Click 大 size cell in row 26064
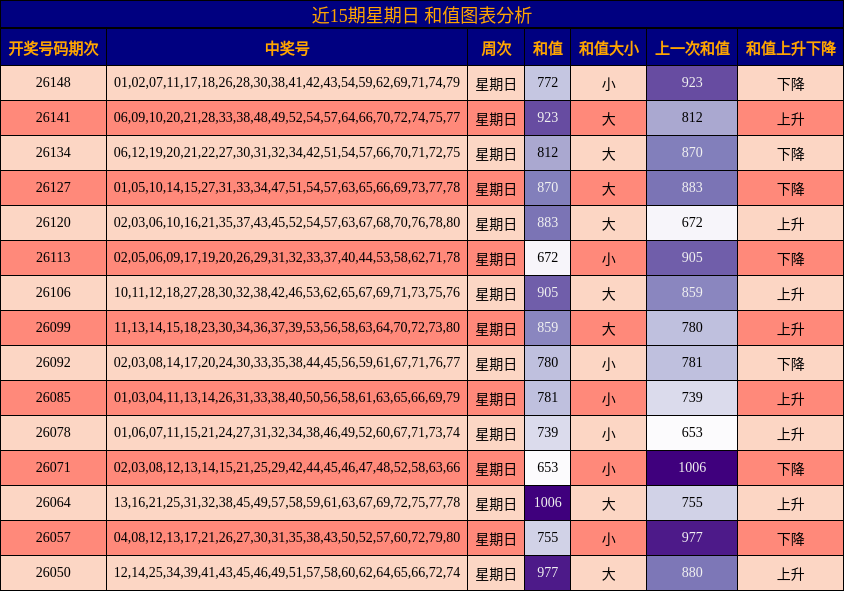Image resolution: width=844 pixels, height=591 pixels. tap(608, 503)
